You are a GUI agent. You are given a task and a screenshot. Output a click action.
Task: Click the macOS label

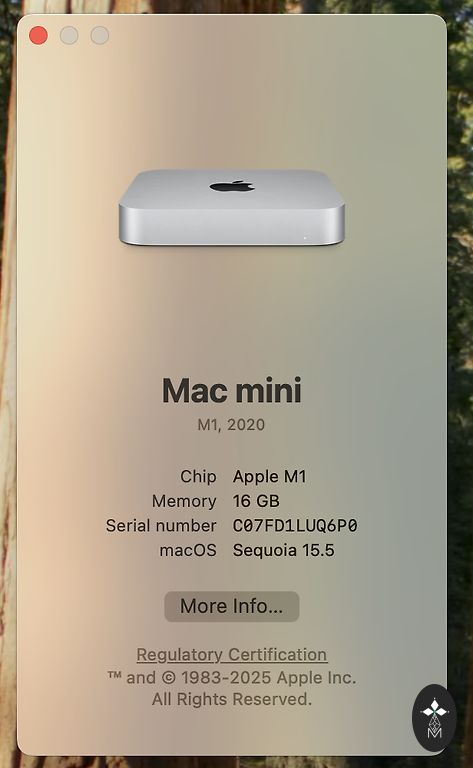pyautogui.click(x=188, y=550)
